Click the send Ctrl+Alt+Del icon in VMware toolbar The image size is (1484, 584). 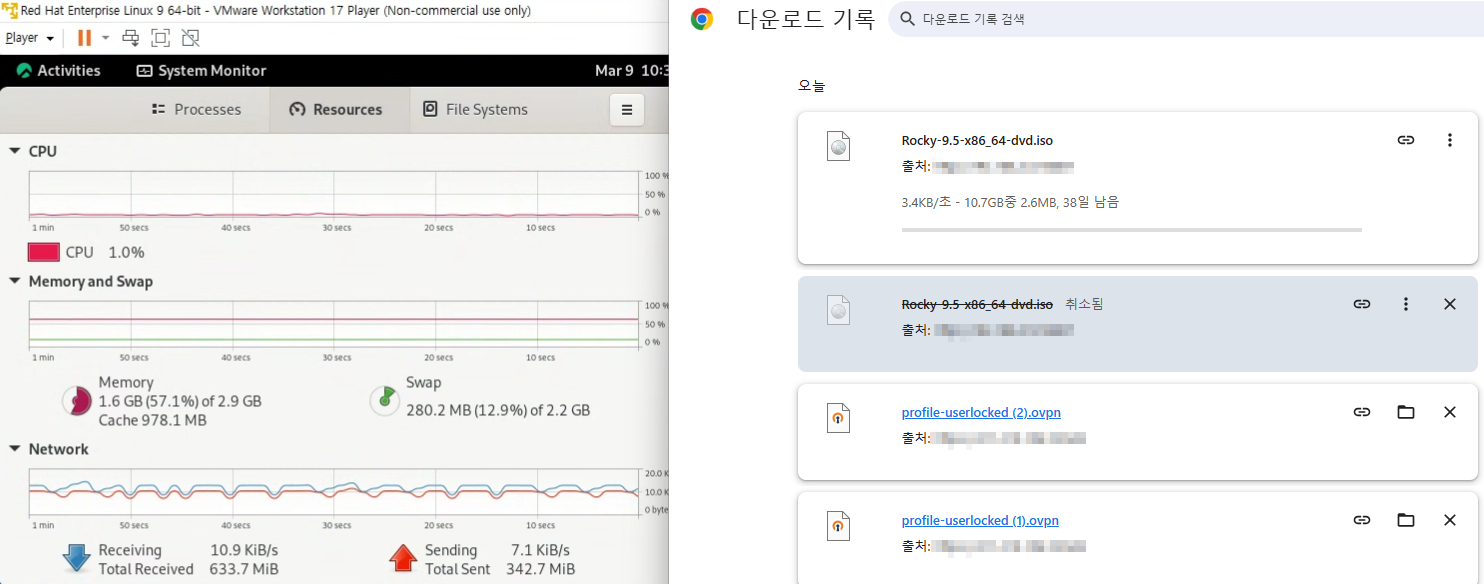click(131, 38)
